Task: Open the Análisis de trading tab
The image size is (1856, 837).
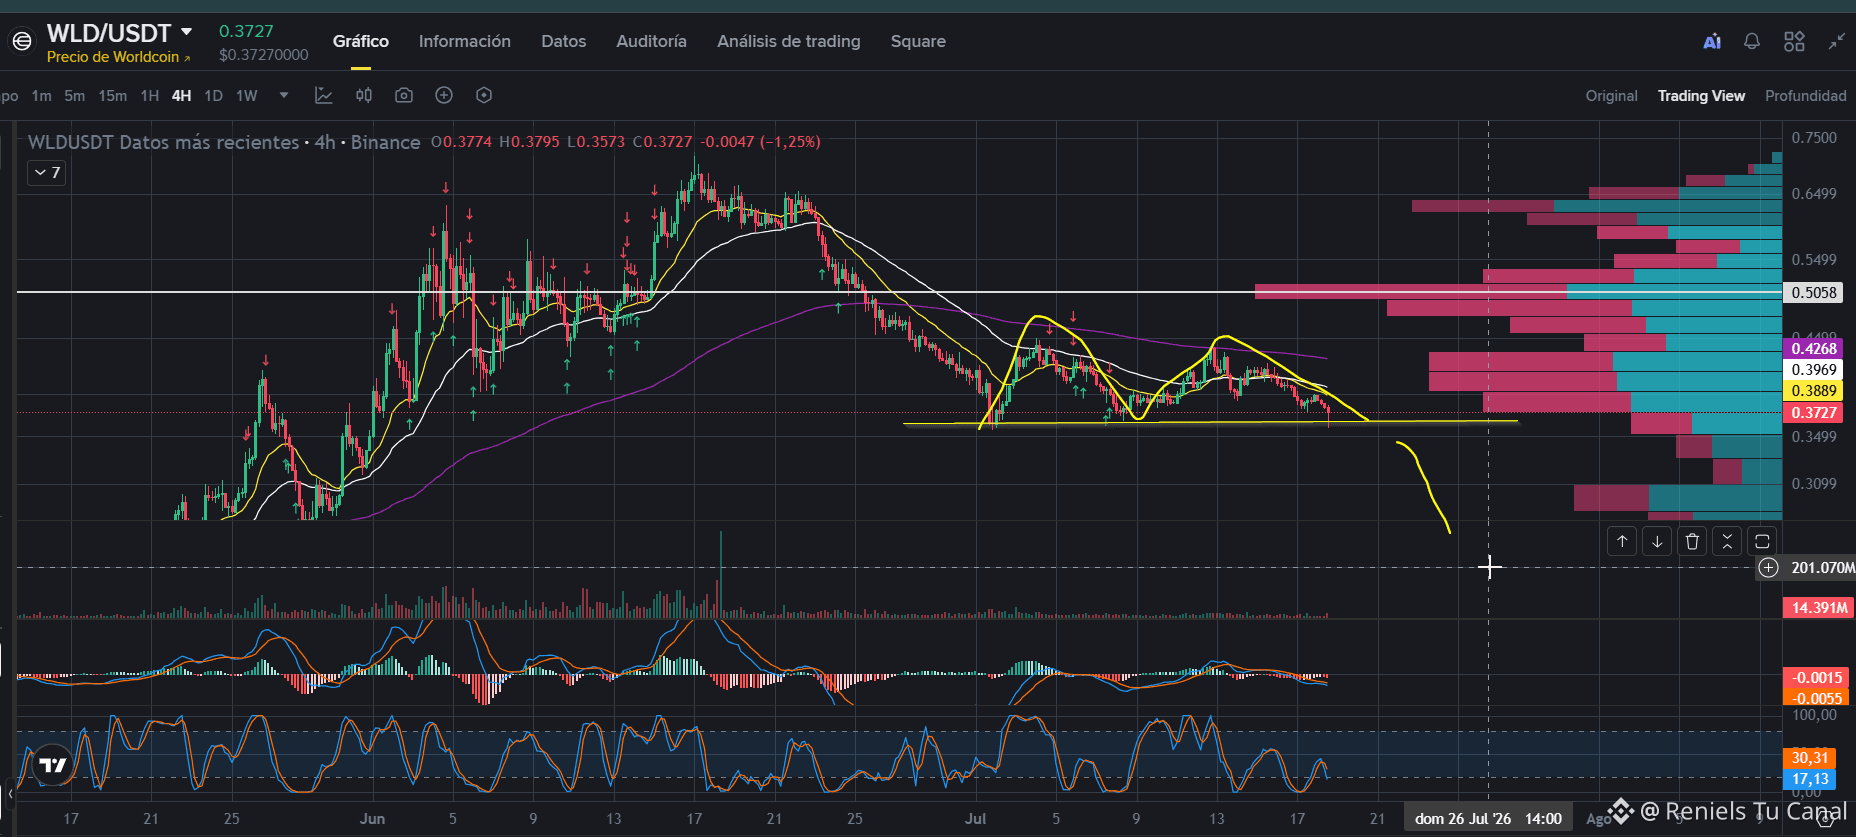Action: (788, 41)
